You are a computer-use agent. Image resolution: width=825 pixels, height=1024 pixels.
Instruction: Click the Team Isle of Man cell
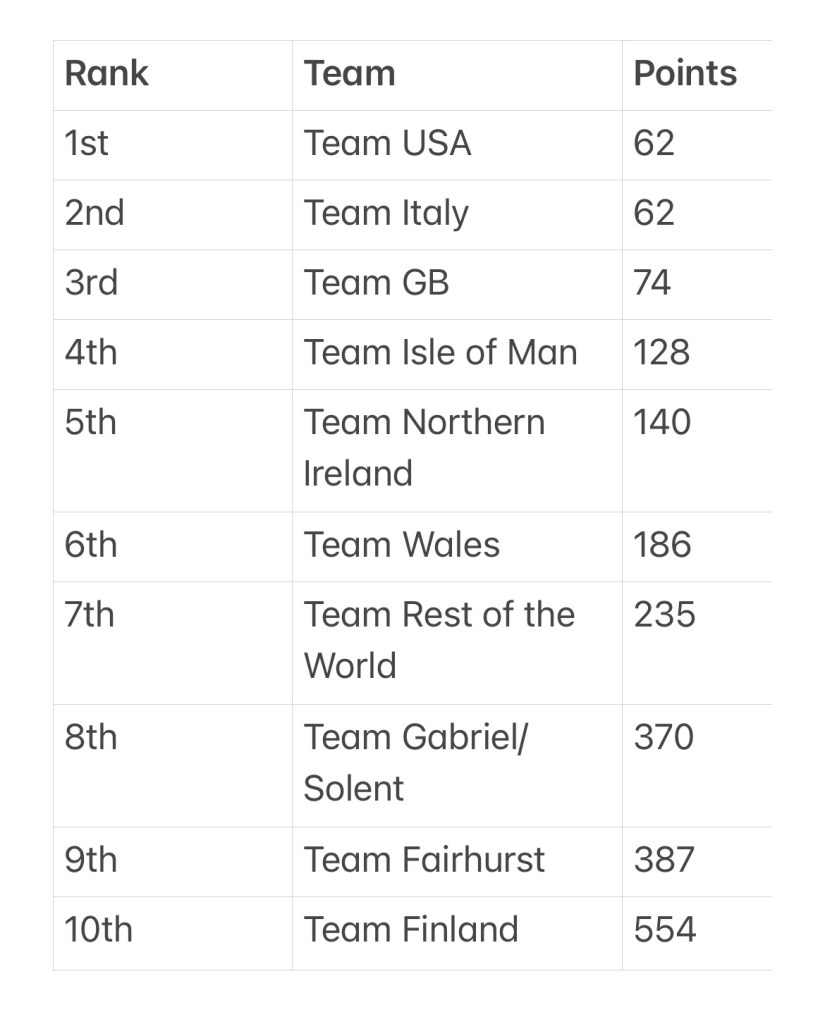point(440,353)
